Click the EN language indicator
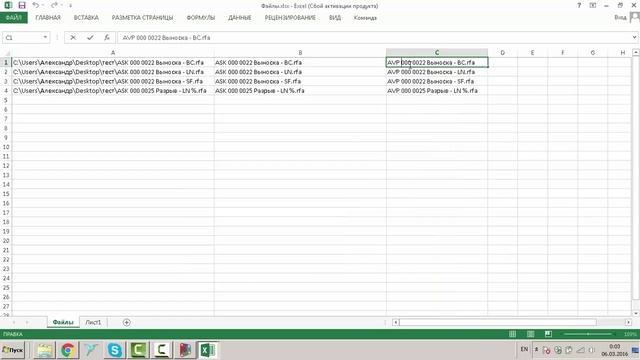 [524, 349]
